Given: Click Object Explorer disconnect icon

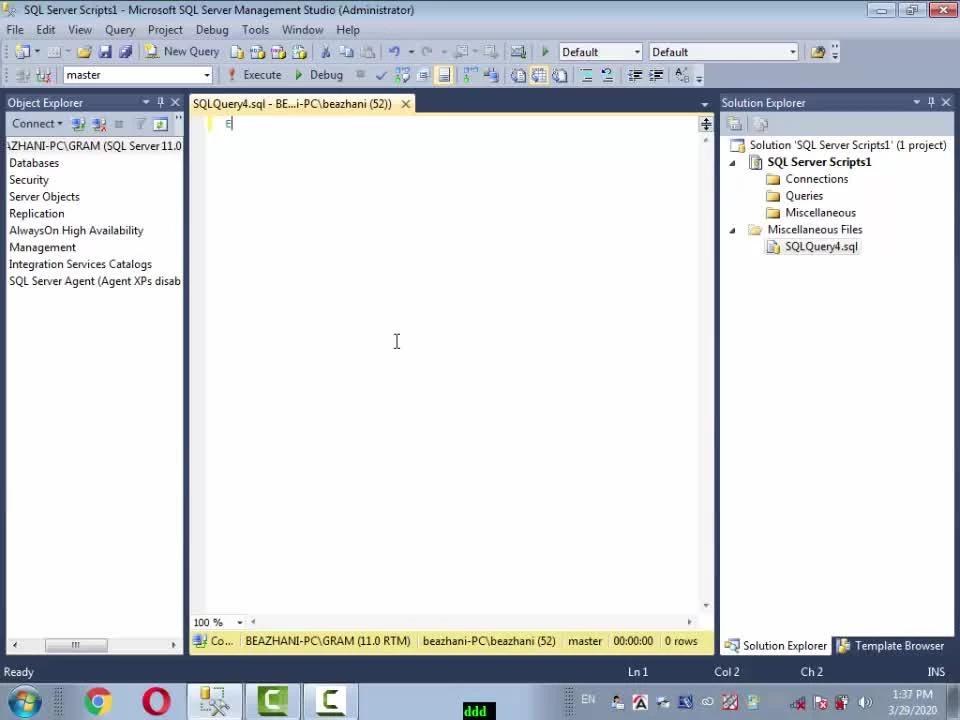Looking at the screenshot, I should [x=99, y=124].
